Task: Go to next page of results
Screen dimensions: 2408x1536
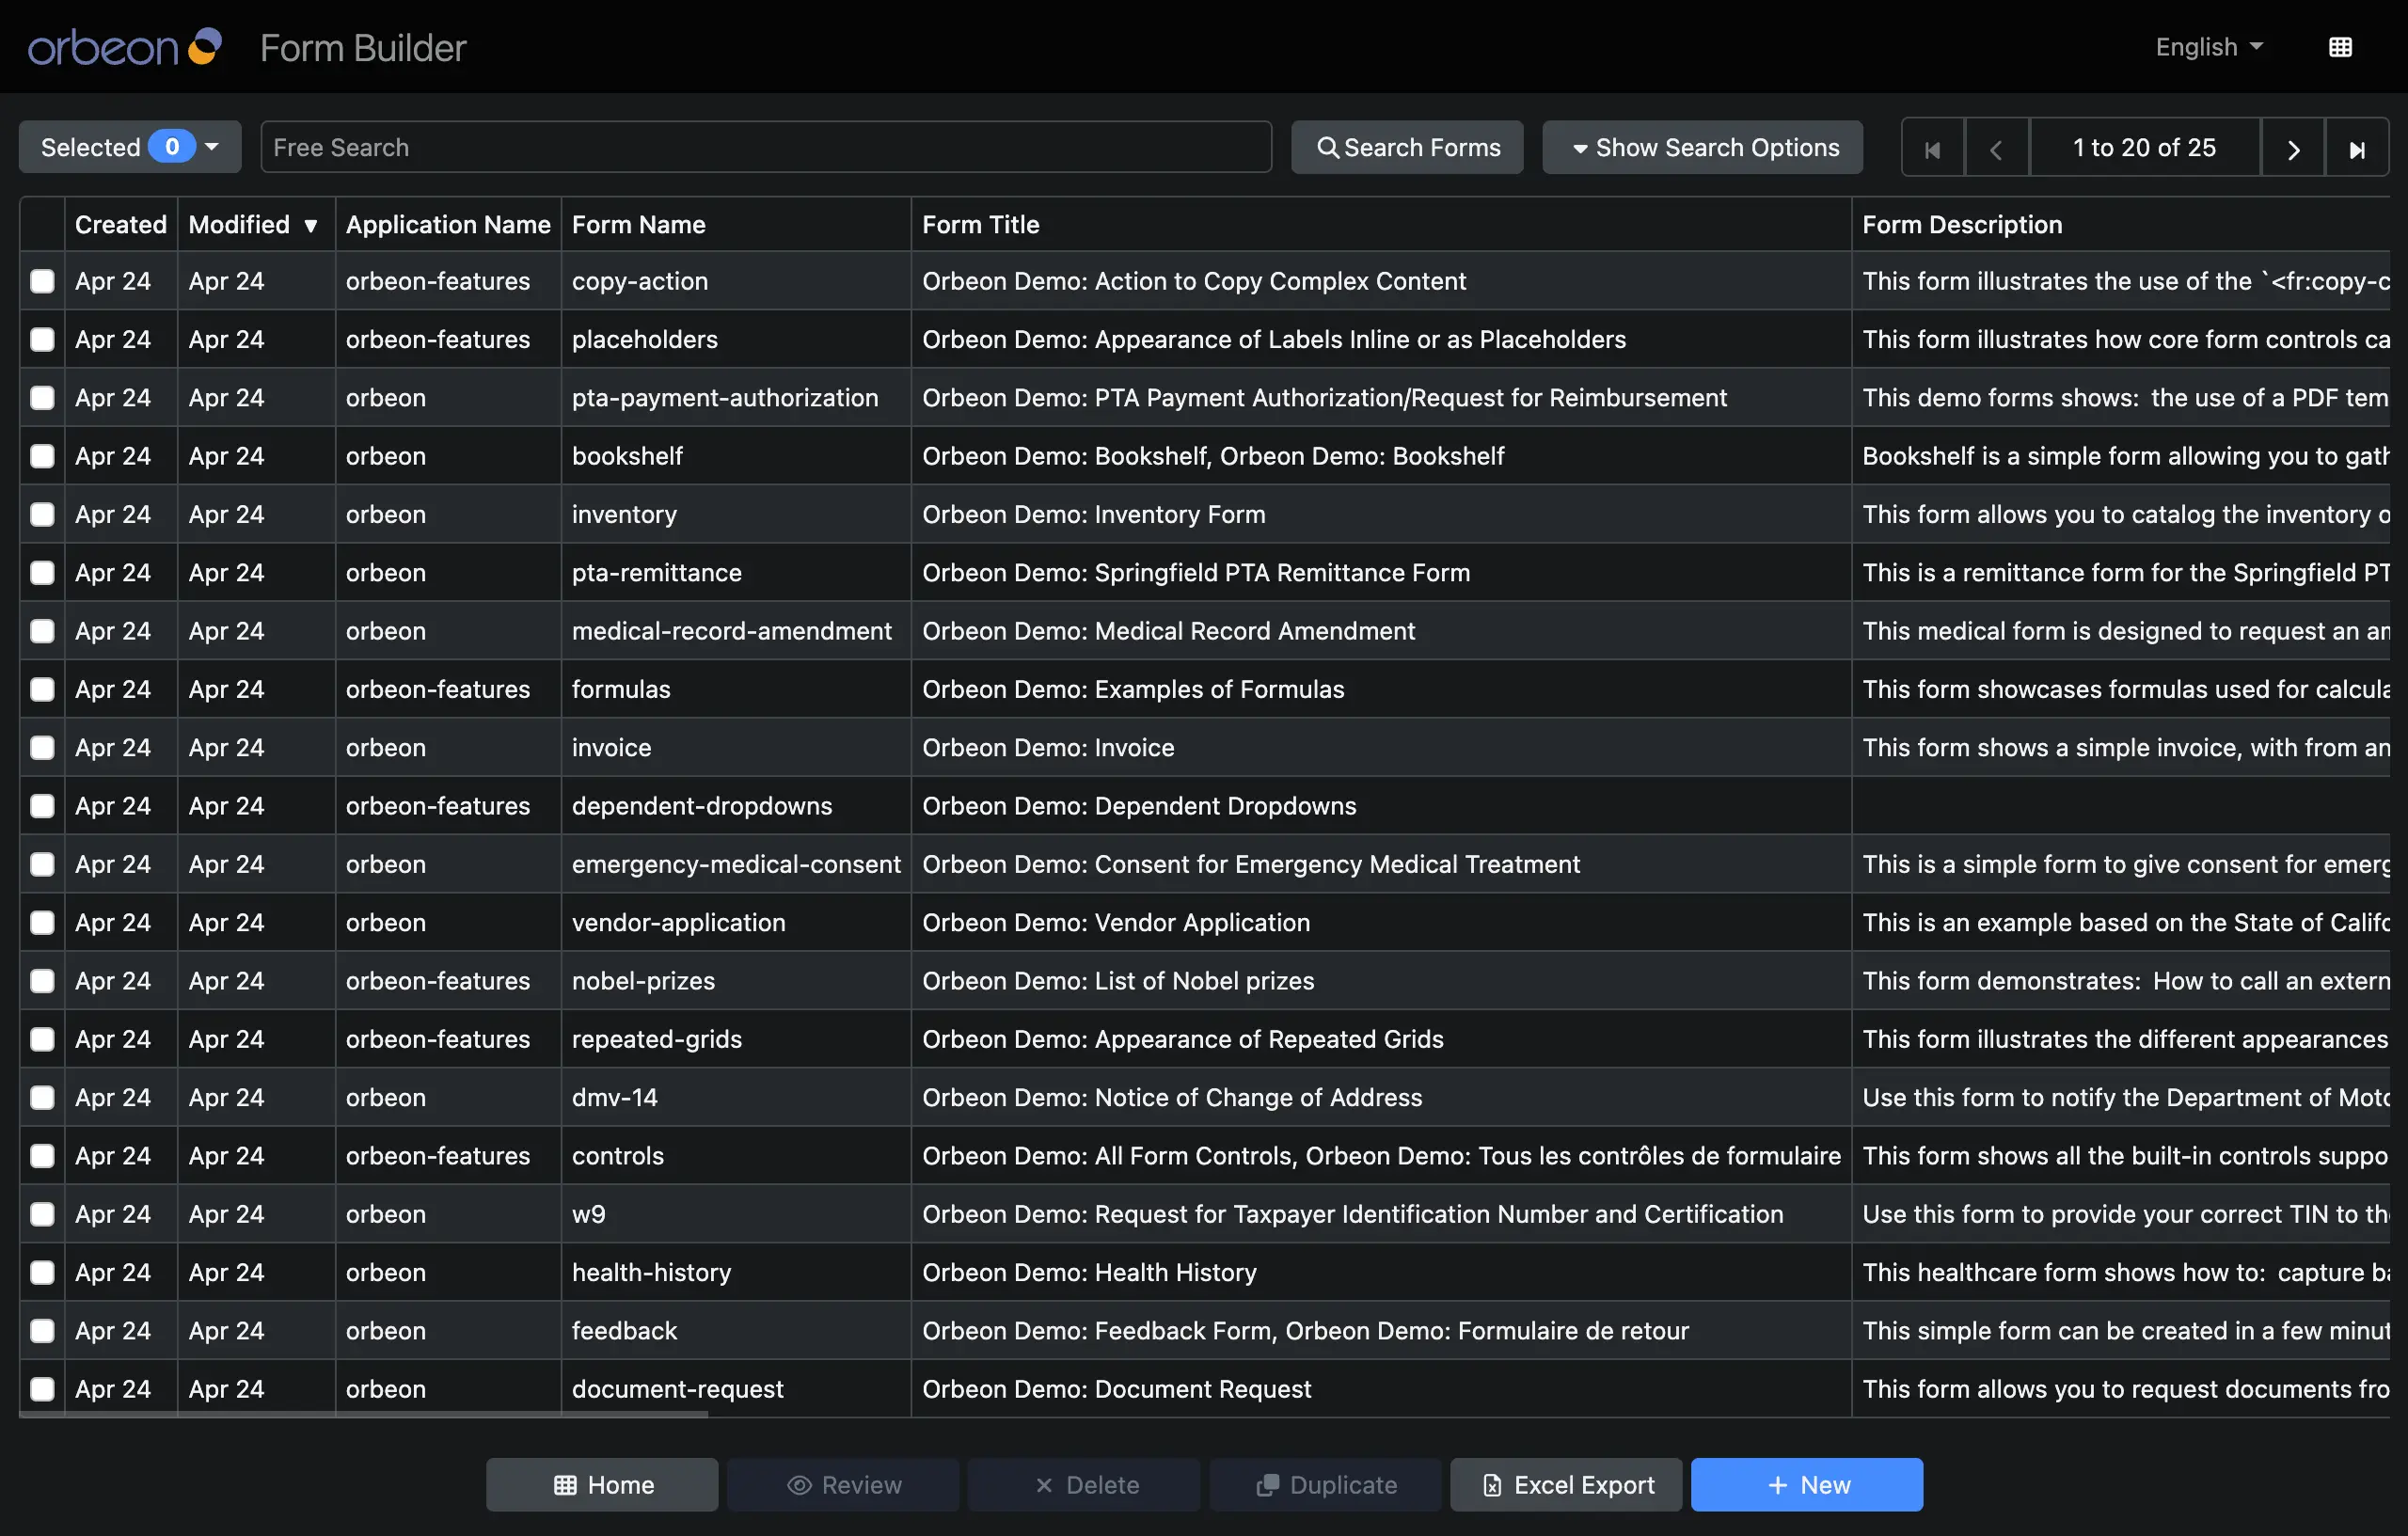Action: (x=2293, y=148)
